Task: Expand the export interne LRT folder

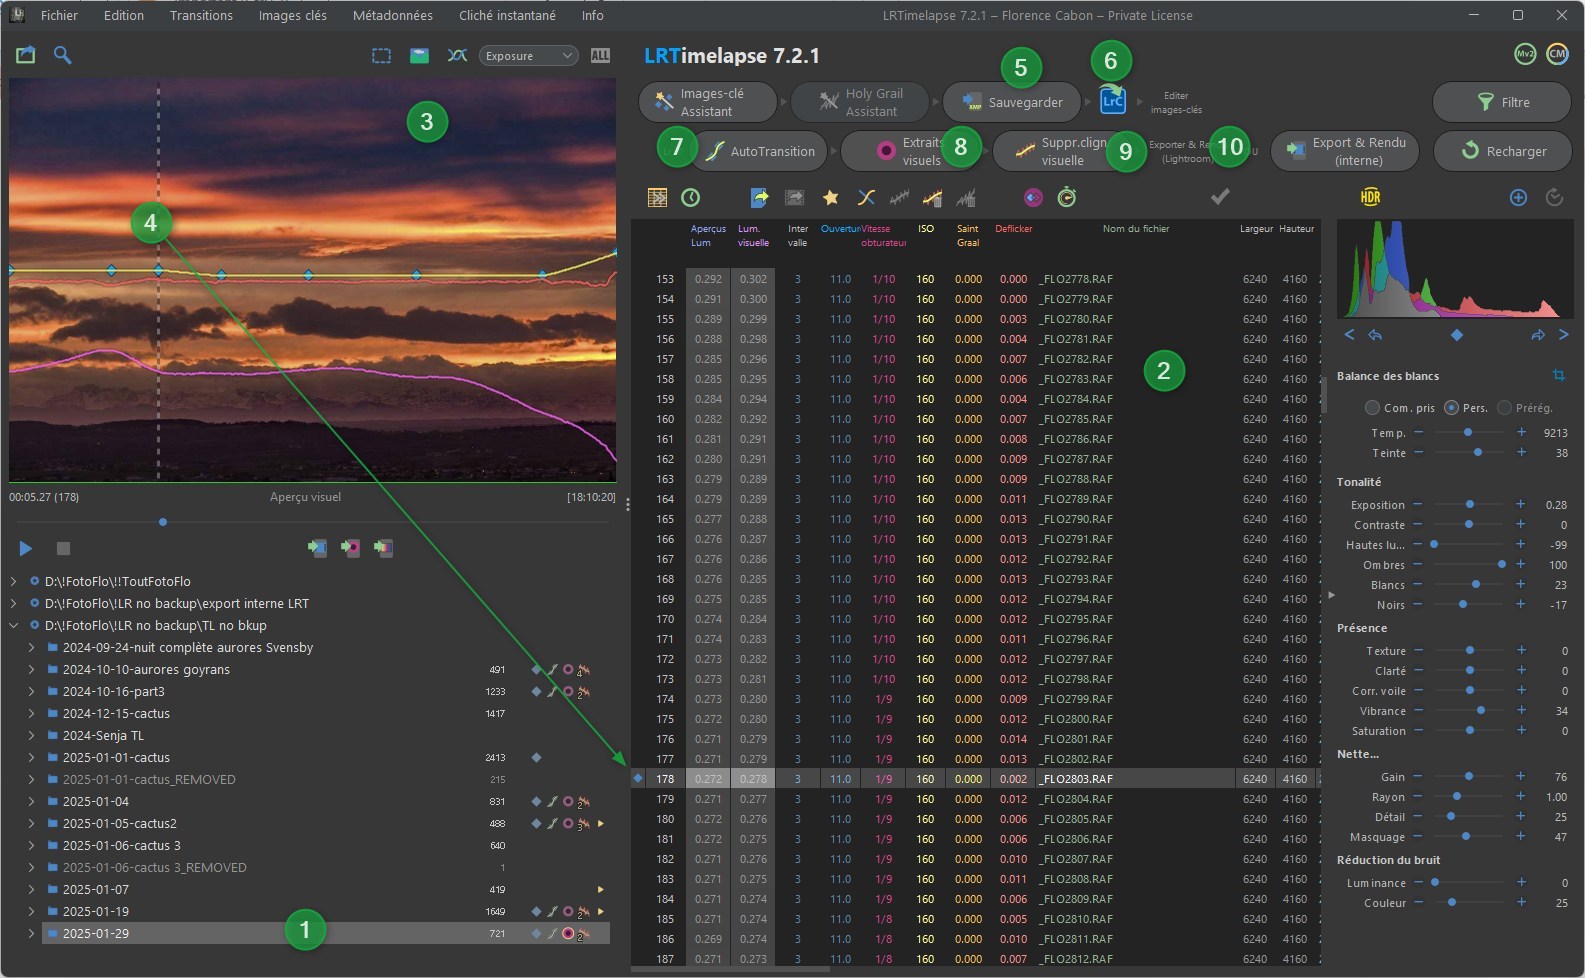Action: click(x=13, y=603)
